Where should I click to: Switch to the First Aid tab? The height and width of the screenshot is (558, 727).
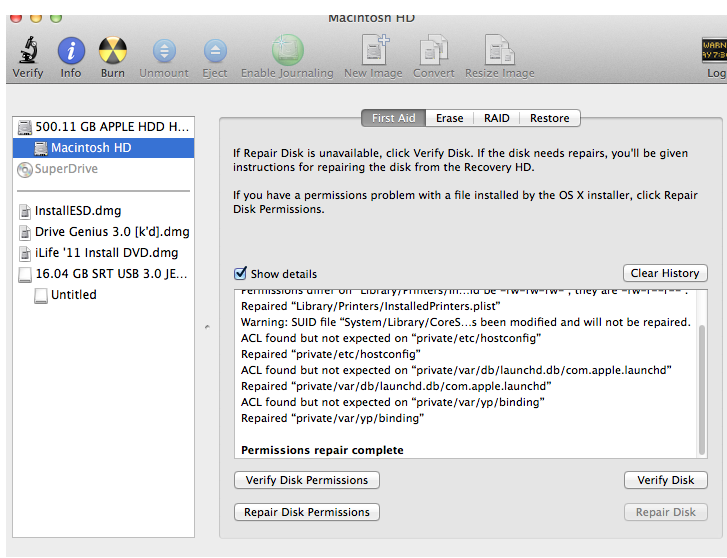[x=393, y=118]
